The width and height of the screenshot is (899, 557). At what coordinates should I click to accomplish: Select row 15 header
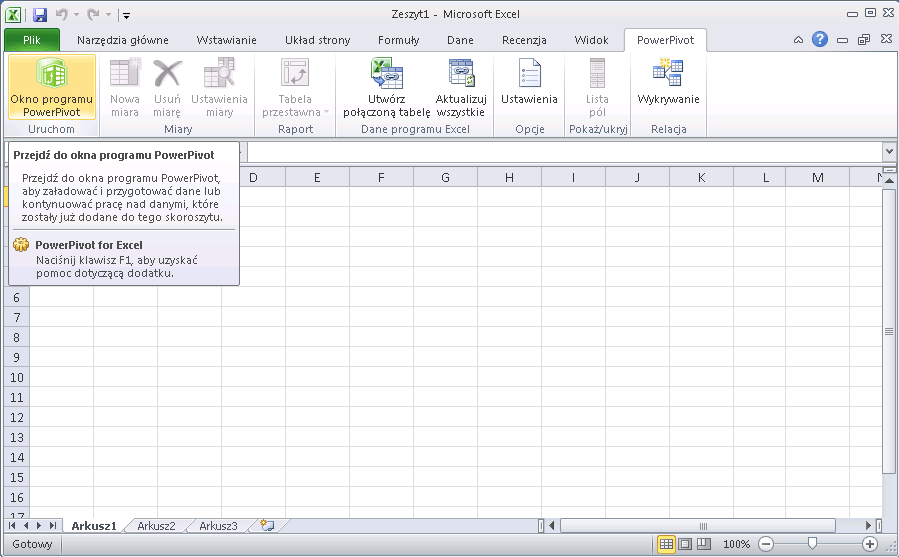click(x=17, y=477)
